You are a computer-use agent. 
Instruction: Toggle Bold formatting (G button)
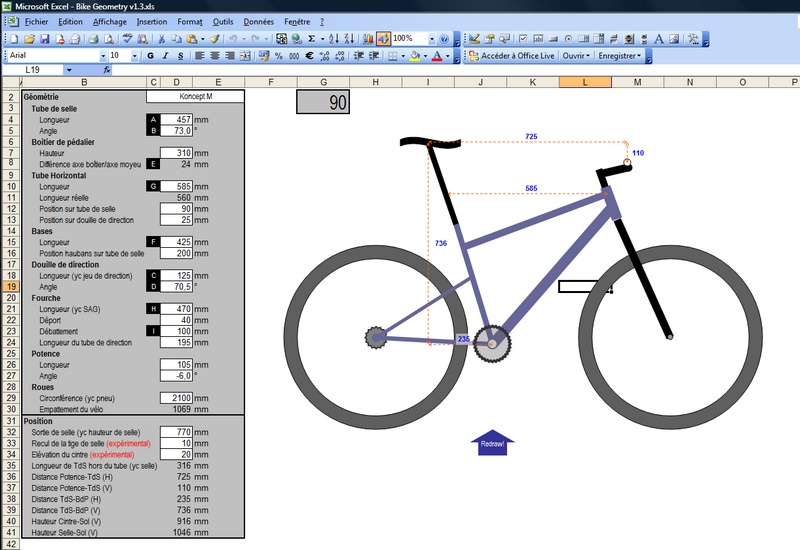150,56
